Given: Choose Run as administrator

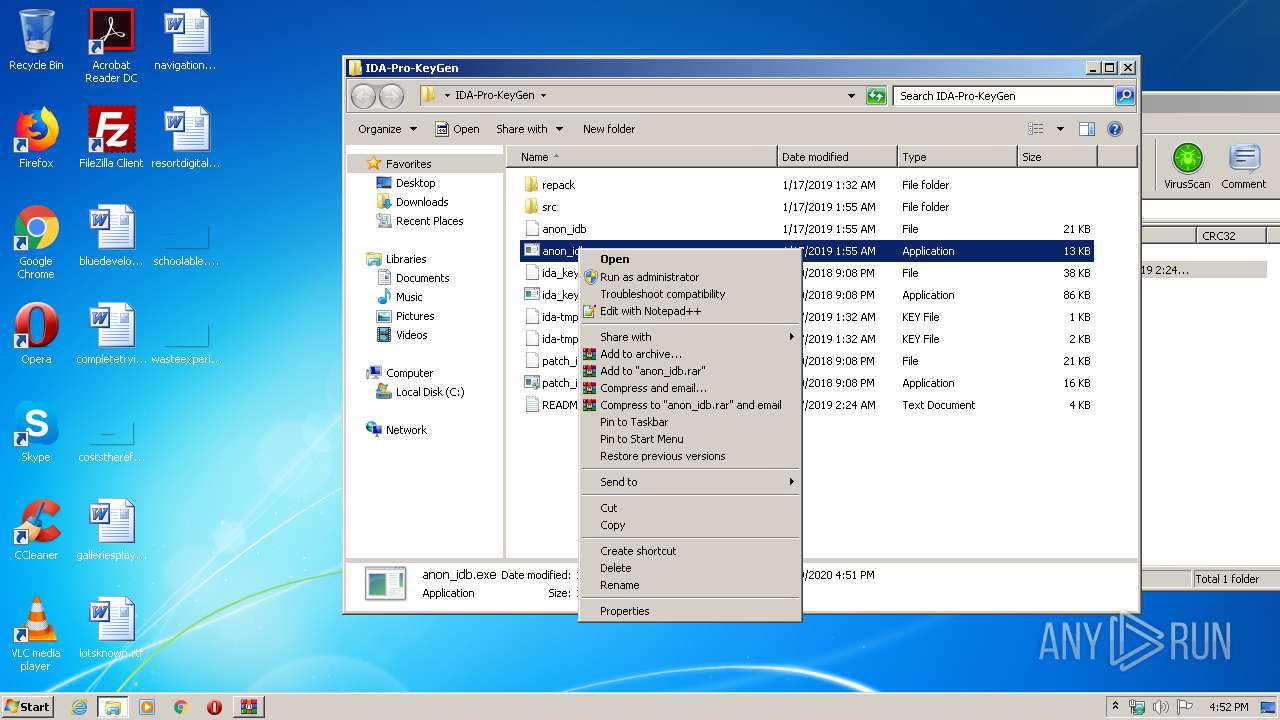Looking at the screenshot, I should pos(690,277).
